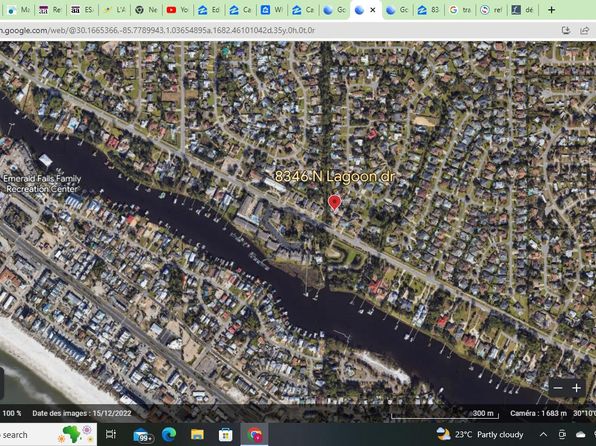Zoom out with the minus button
Image resolution: width=596 pixels, height=446 pixels.
558,388
